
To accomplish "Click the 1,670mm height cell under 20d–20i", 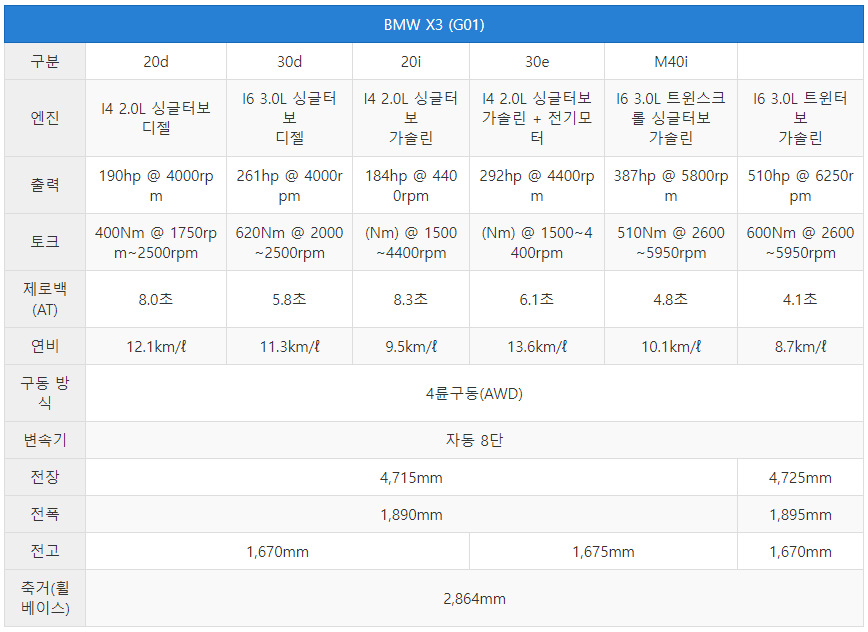I will click(277, 551).
